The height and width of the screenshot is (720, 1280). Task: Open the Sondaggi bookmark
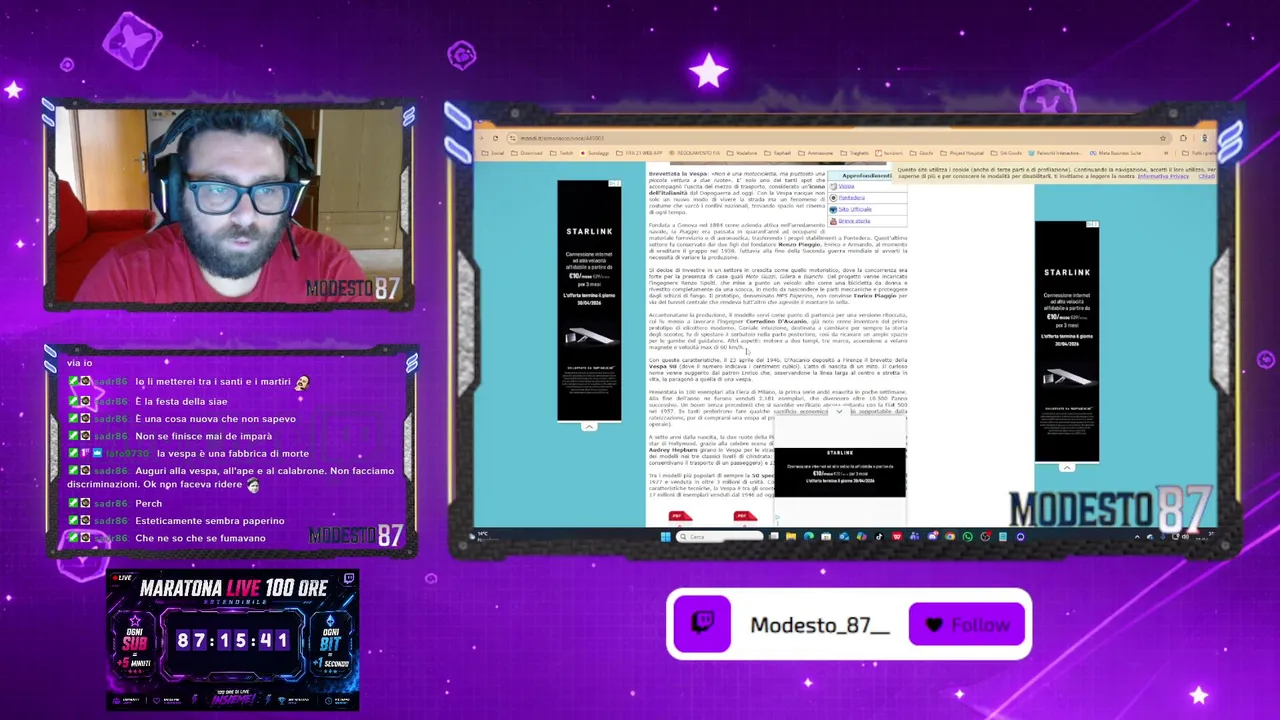point(595,153)
